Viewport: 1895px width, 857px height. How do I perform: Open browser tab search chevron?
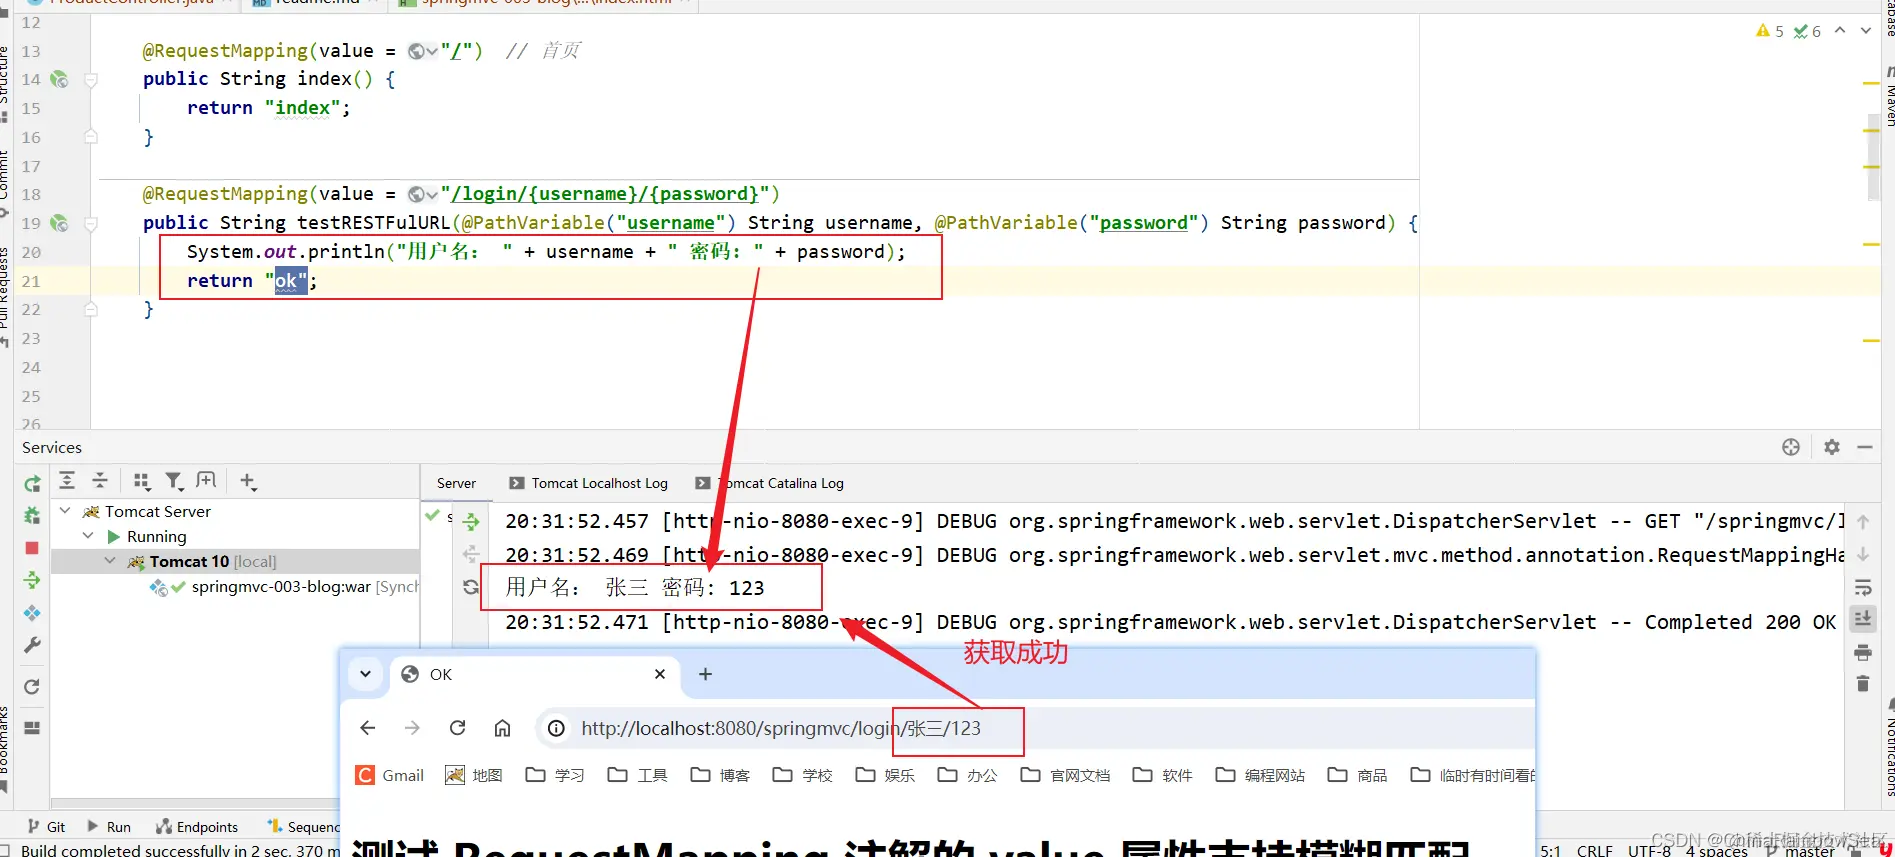(366, 674)
